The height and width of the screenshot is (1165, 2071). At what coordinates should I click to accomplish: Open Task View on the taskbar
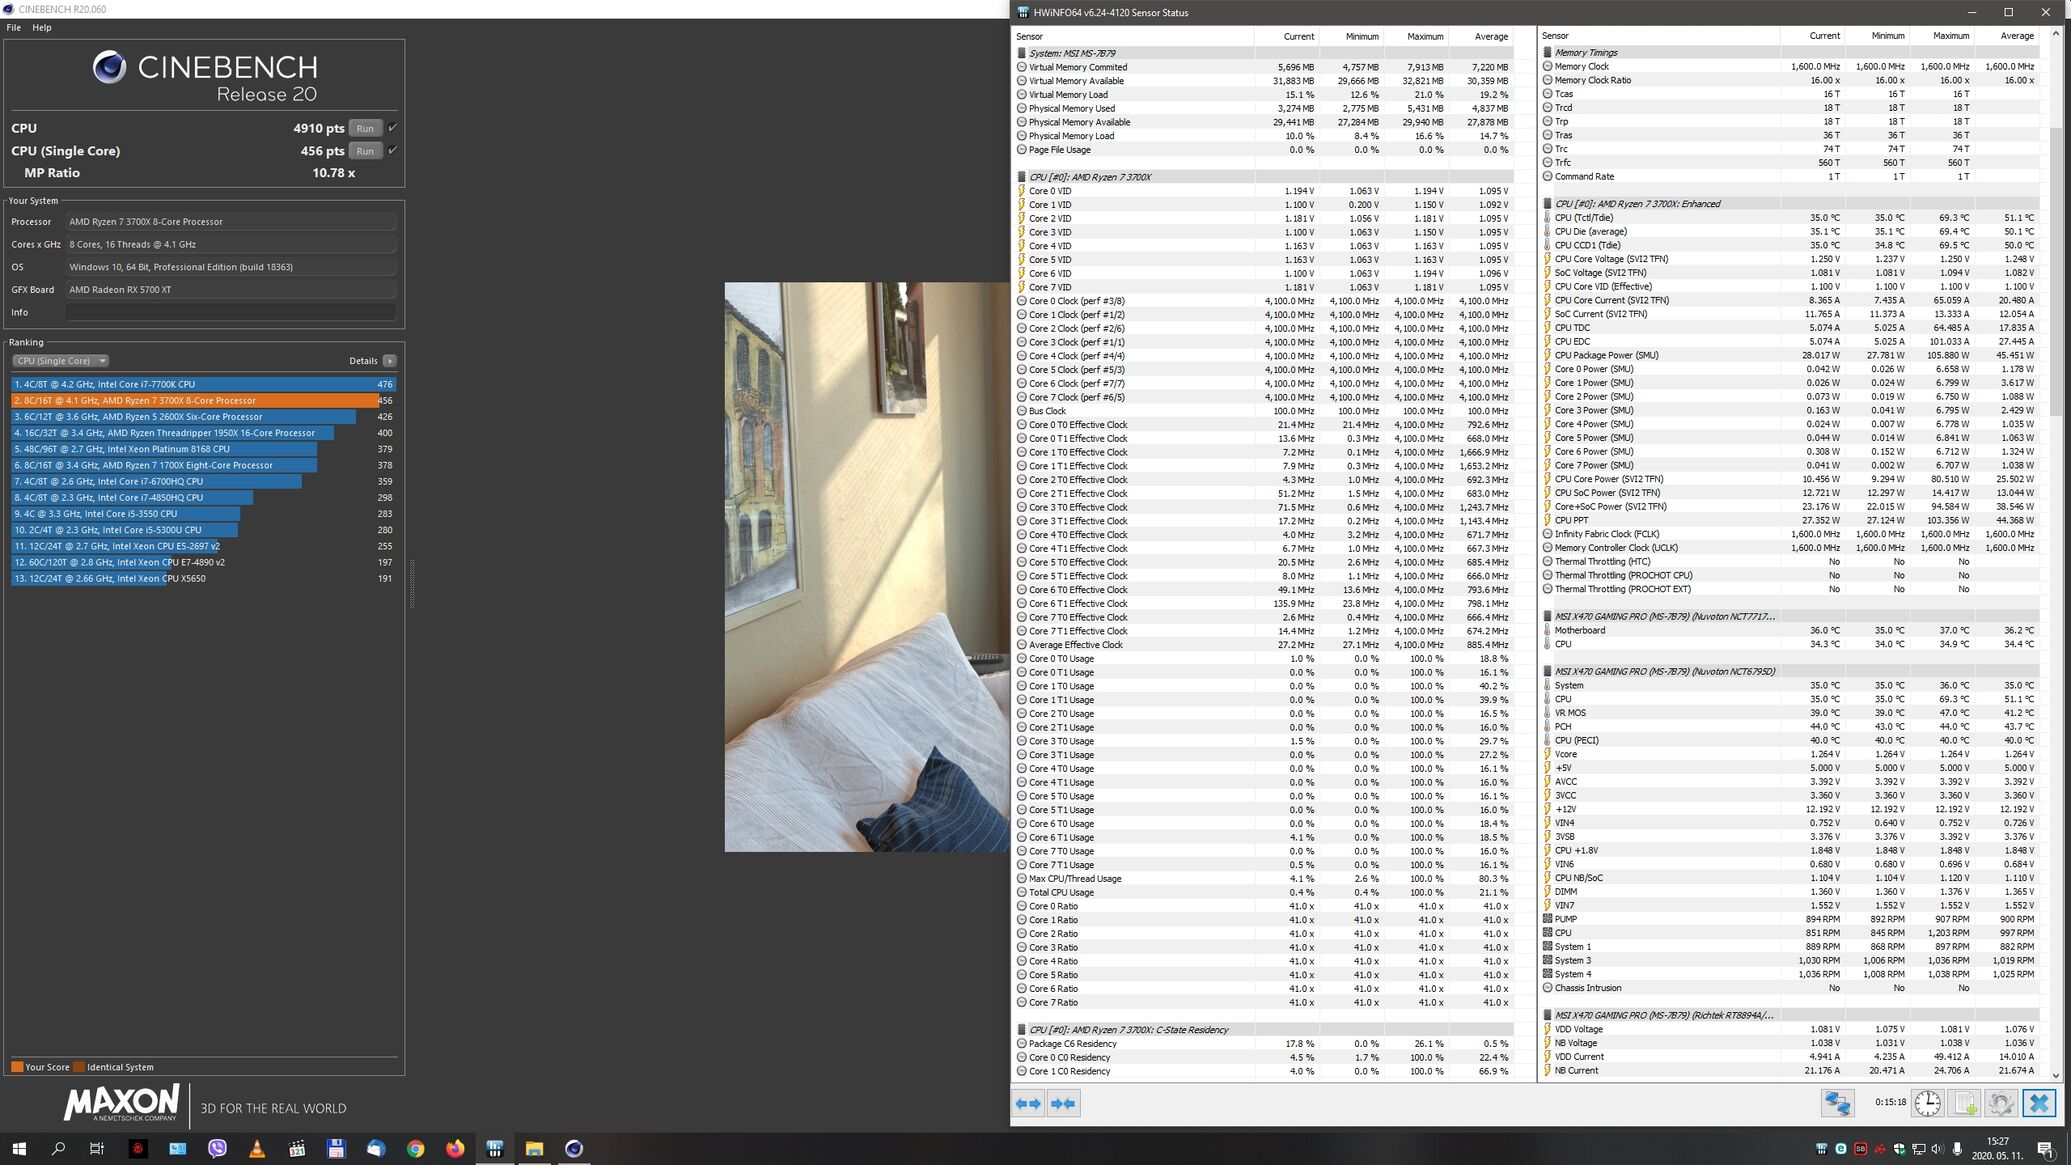tap(97, 1149)
